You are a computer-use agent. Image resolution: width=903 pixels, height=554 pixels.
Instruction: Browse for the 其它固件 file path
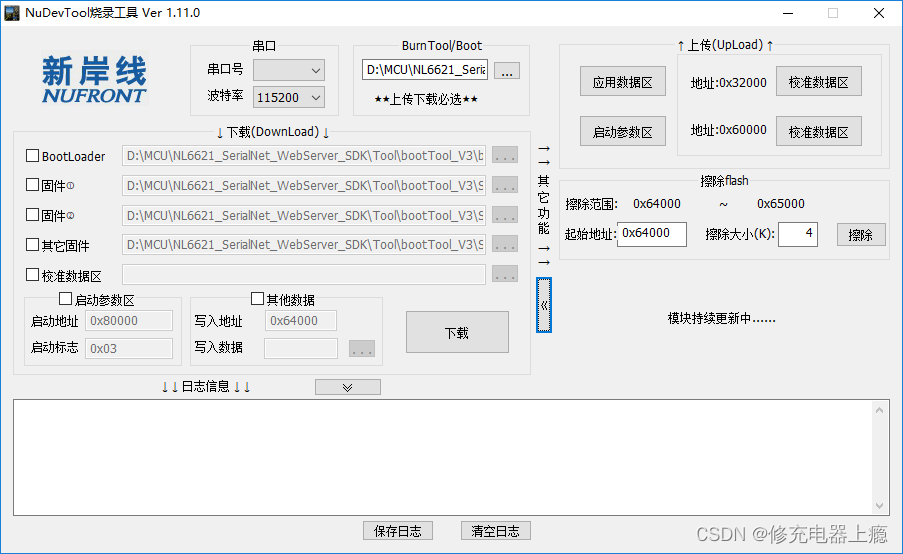click(505, 245)
